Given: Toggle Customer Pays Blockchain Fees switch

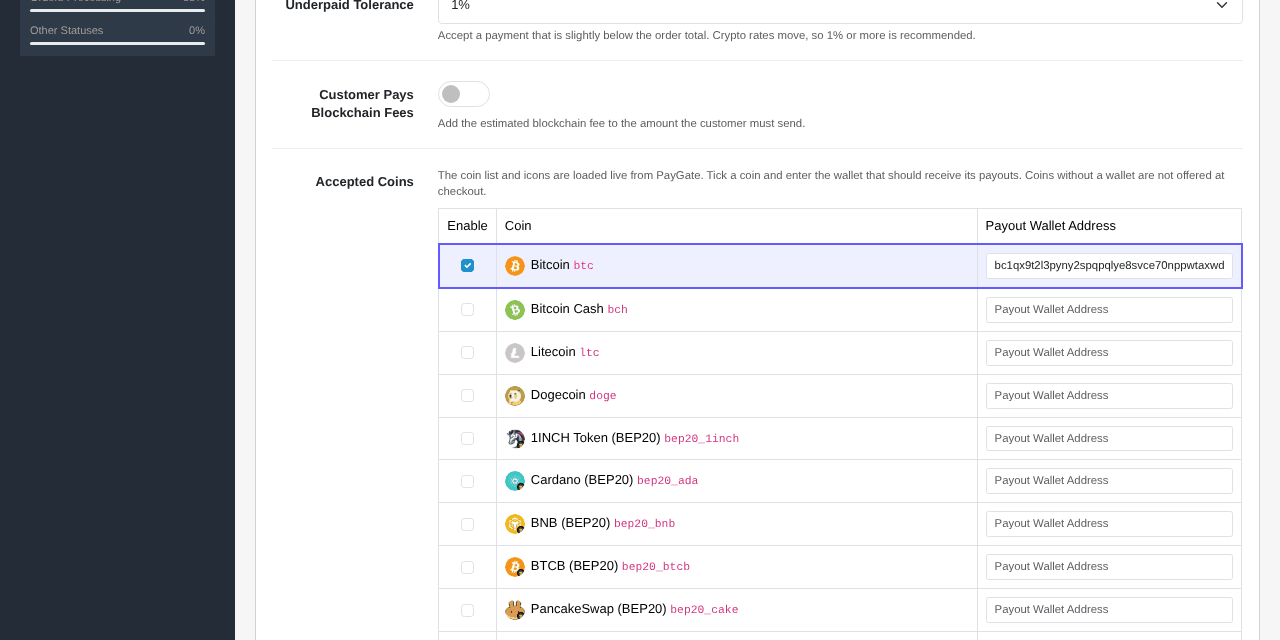Looking at the screenshot, I should (464, 94).
